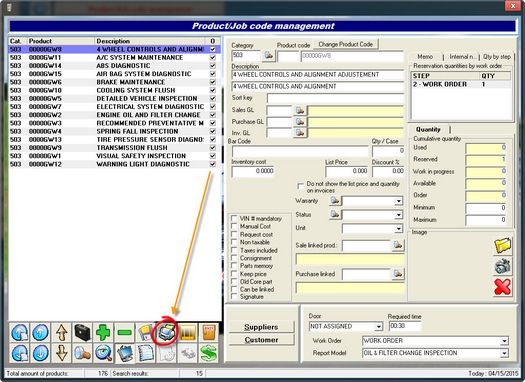
Task: Click the magnifier with eye search icon
Action: click(103, 353)
